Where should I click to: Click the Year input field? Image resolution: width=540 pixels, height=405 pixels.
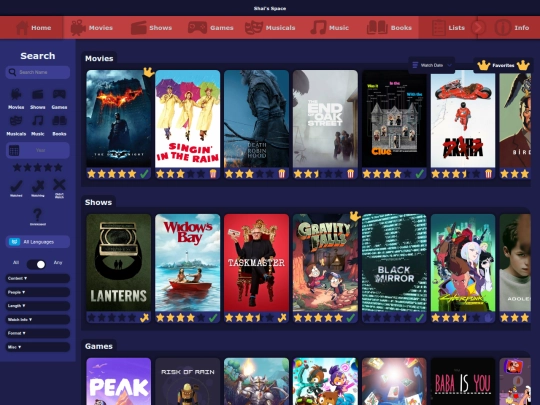(x=38, y=150)
